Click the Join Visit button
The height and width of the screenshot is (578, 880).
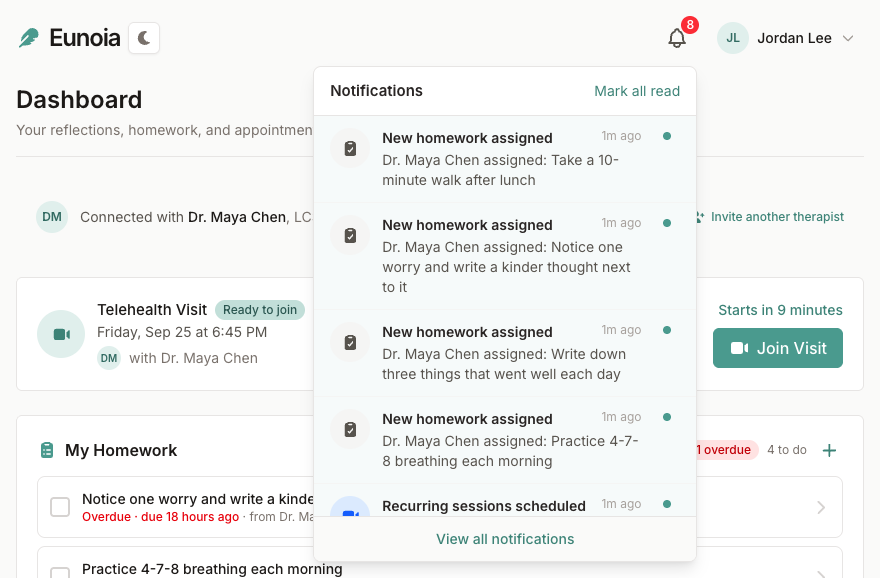click(x=778, y=348)
